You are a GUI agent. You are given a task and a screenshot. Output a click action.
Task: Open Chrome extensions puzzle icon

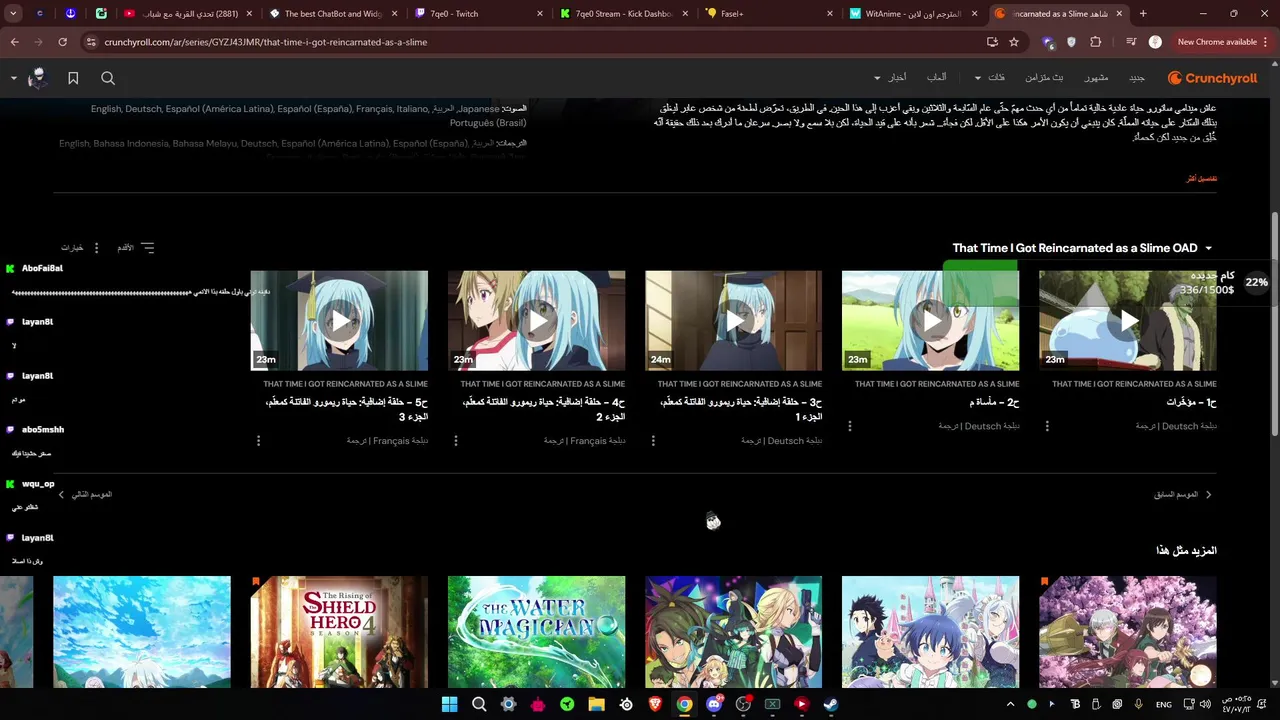pyautogui.click(x=1095, y=42)
